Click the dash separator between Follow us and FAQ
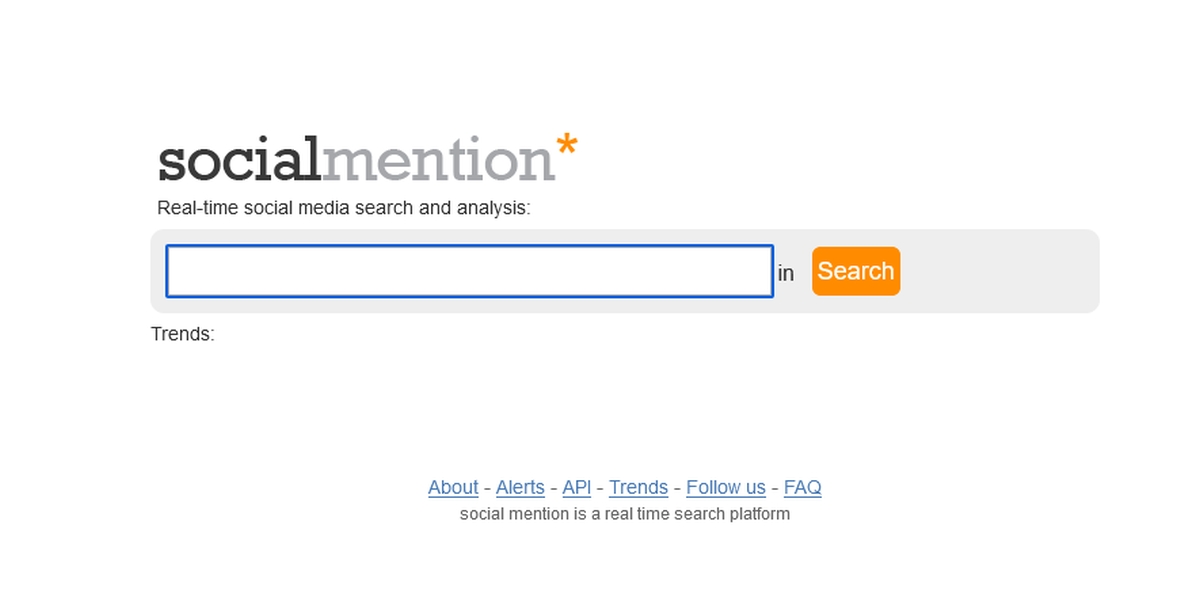This screenshot has width=1200, height=600. click(x=775, y=487)
